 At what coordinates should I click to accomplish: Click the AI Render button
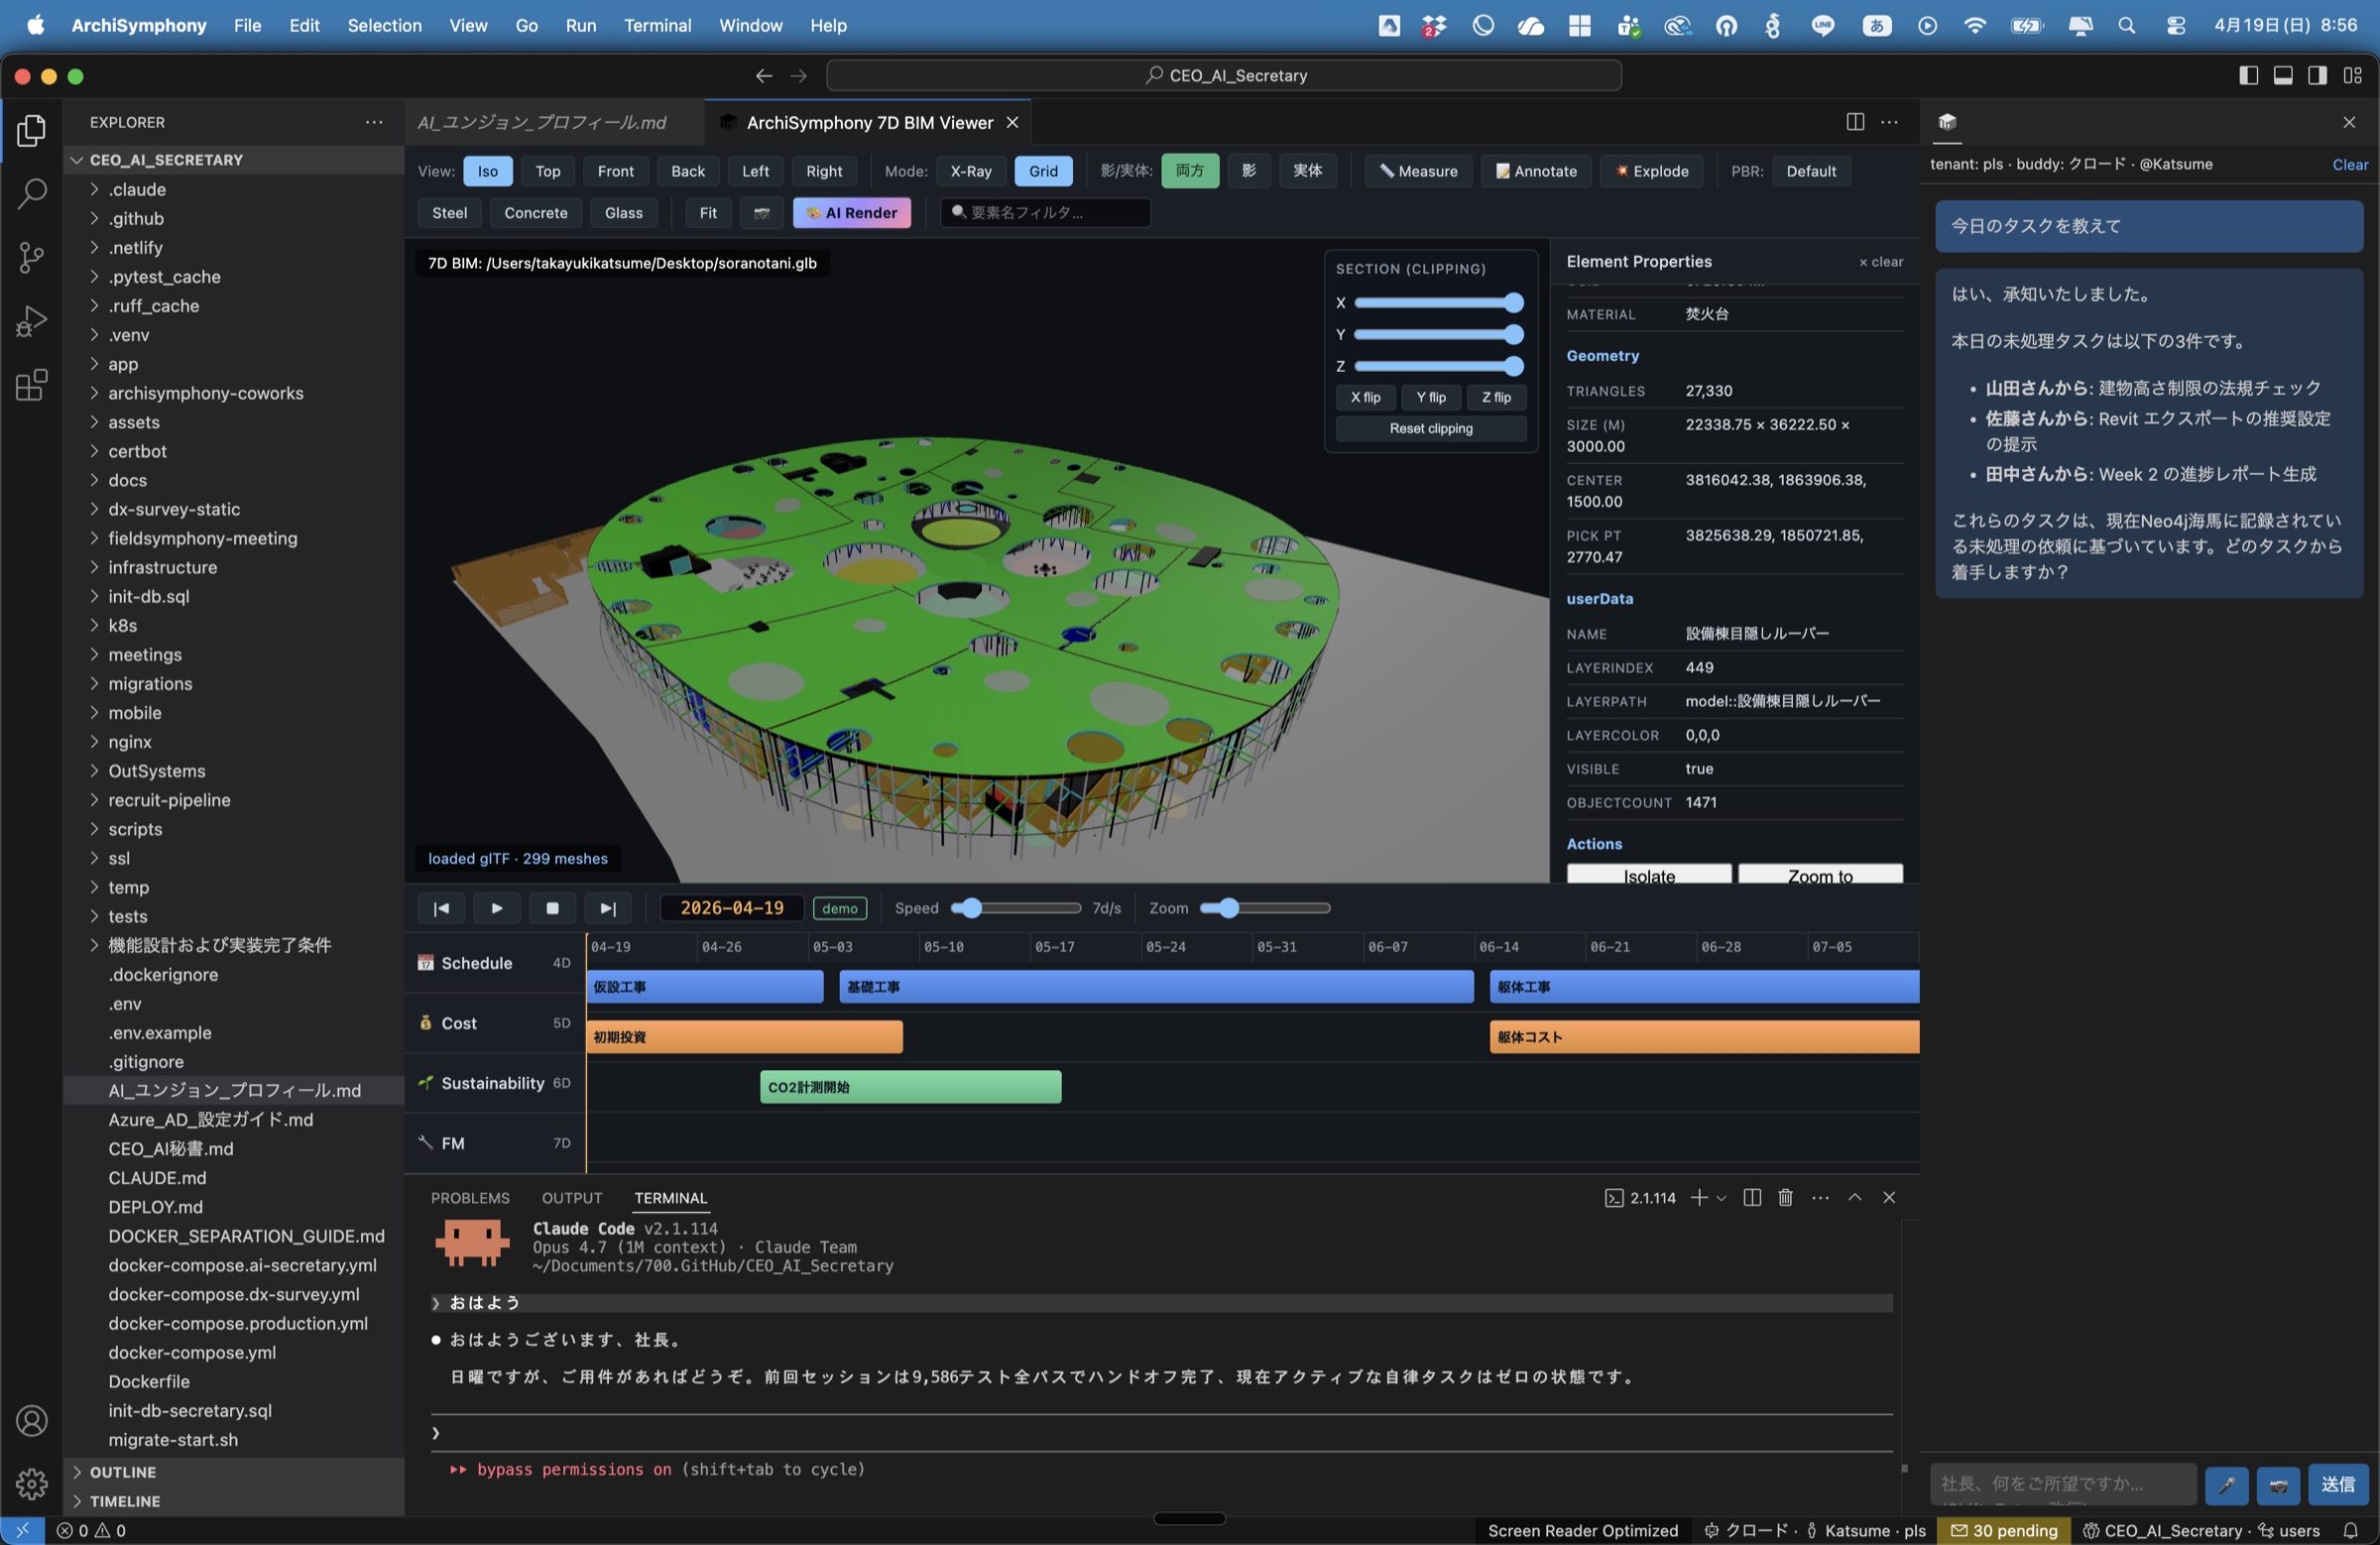point(852,213)
